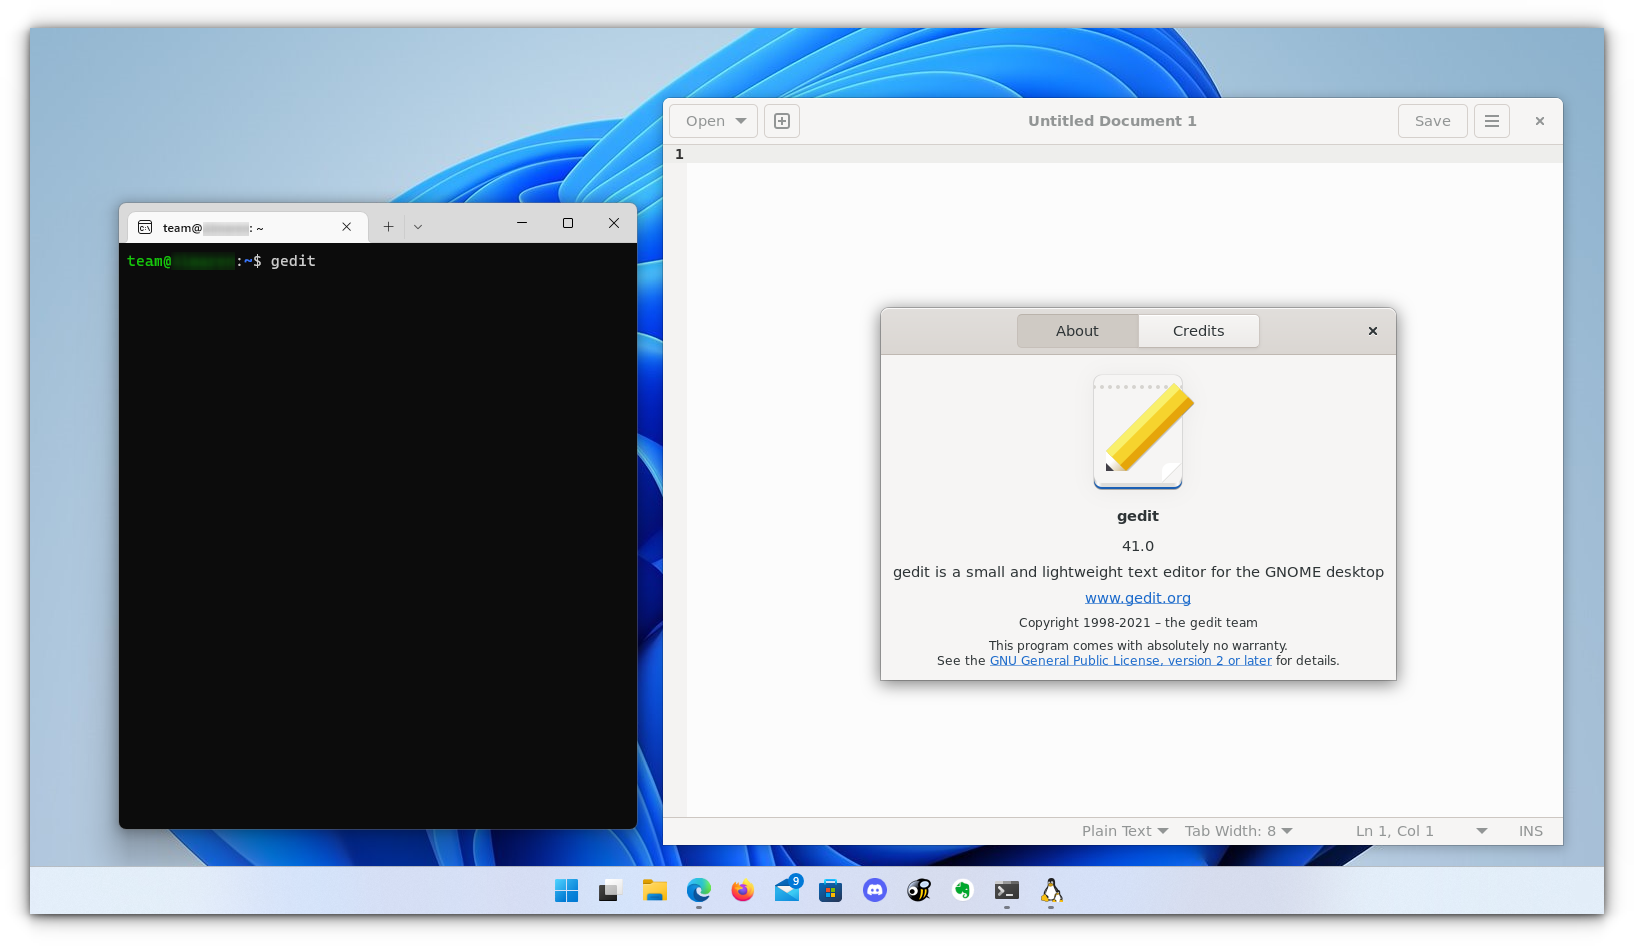Open Evernote from the taskbar
The width and height of the screenshot is (1634, 946).
(962, 890)
